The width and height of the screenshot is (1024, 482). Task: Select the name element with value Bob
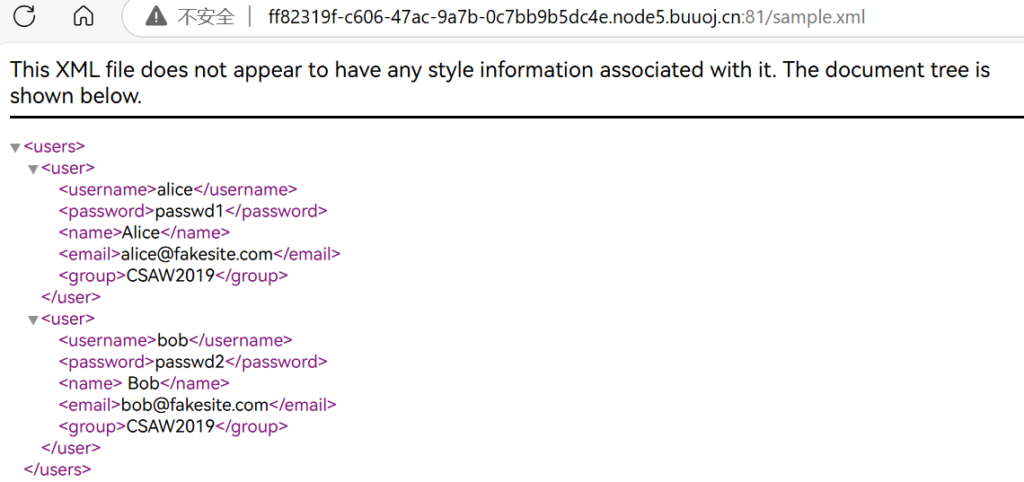144,384
